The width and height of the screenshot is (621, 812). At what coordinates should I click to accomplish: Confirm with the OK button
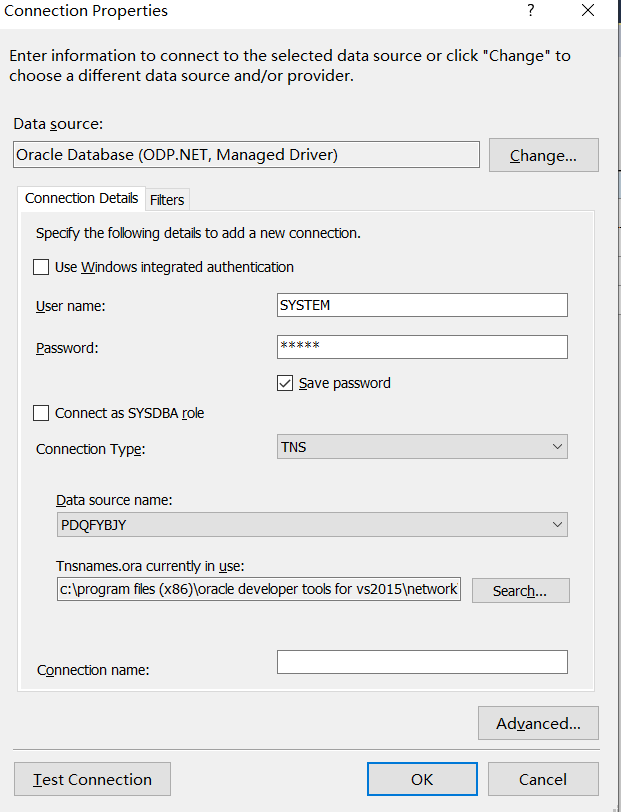point(421,779)
